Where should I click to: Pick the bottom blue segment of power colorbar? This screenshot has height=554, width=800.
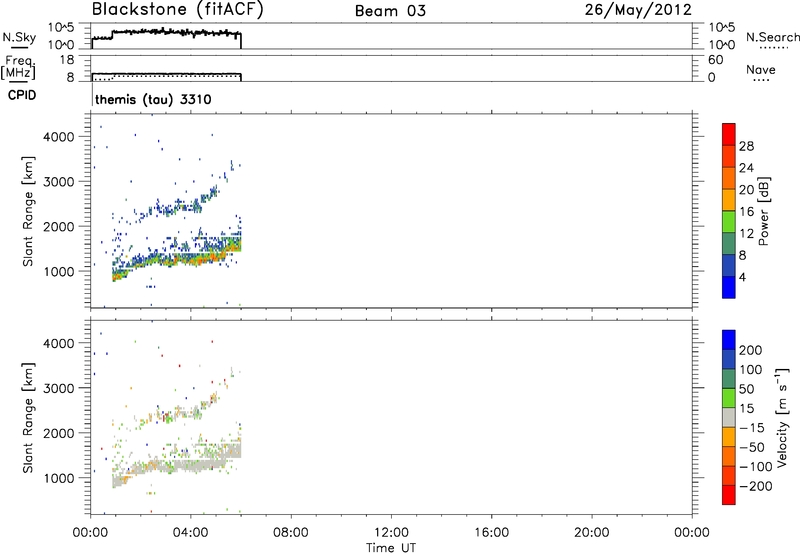[729, 287]
